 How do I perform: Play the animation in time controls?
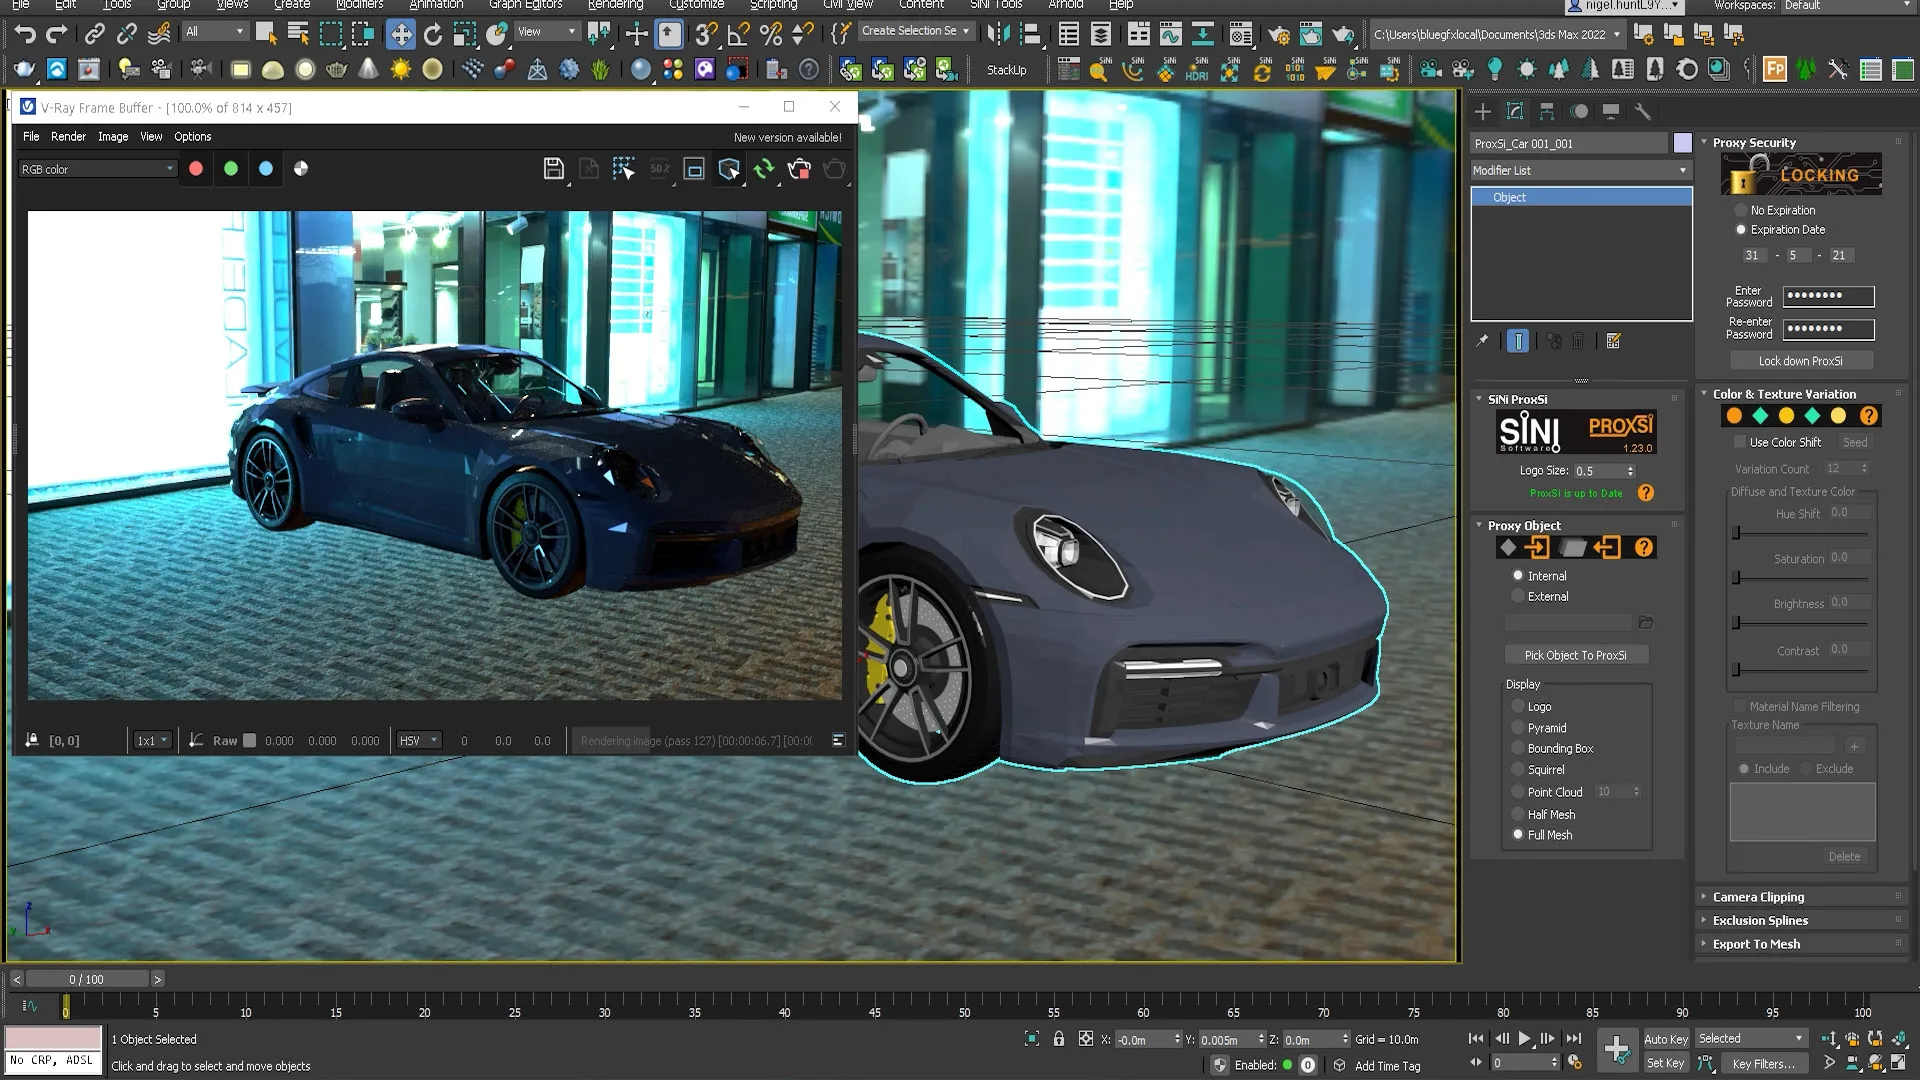(x=1524, y=1039)
